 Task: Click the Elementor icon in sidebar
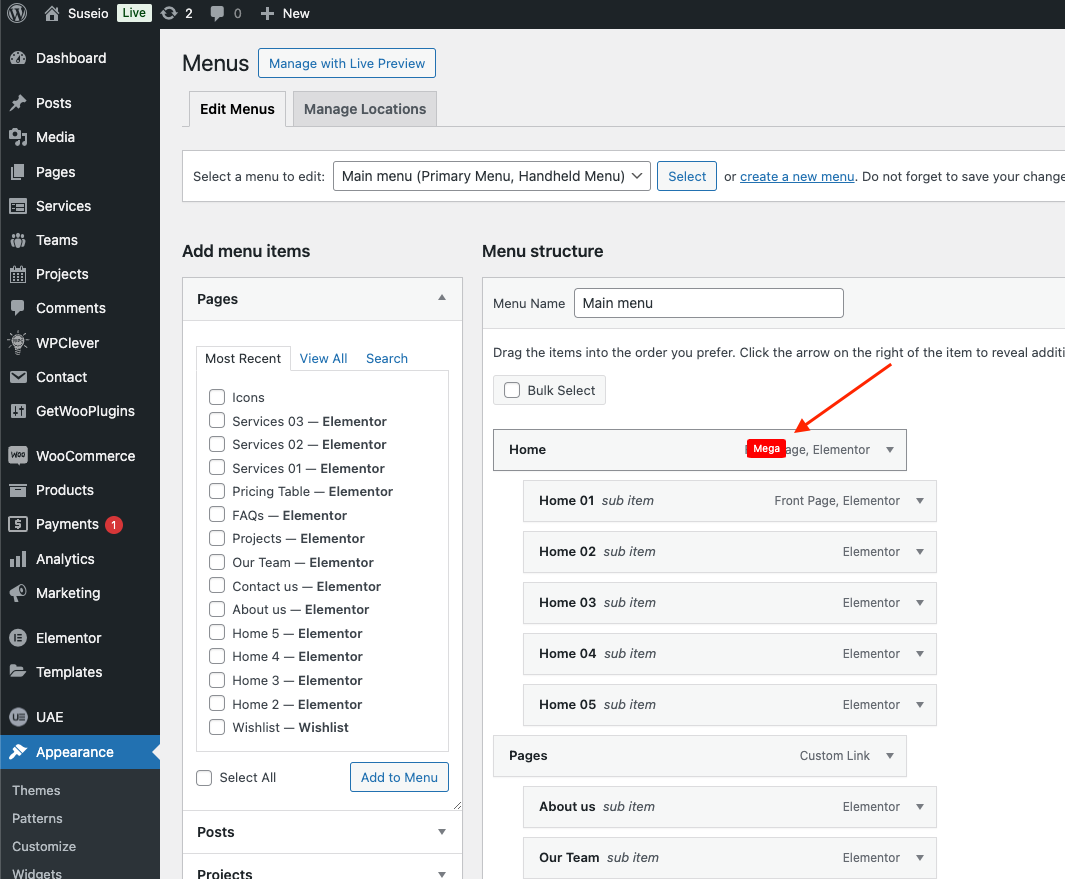pos(17,638)
